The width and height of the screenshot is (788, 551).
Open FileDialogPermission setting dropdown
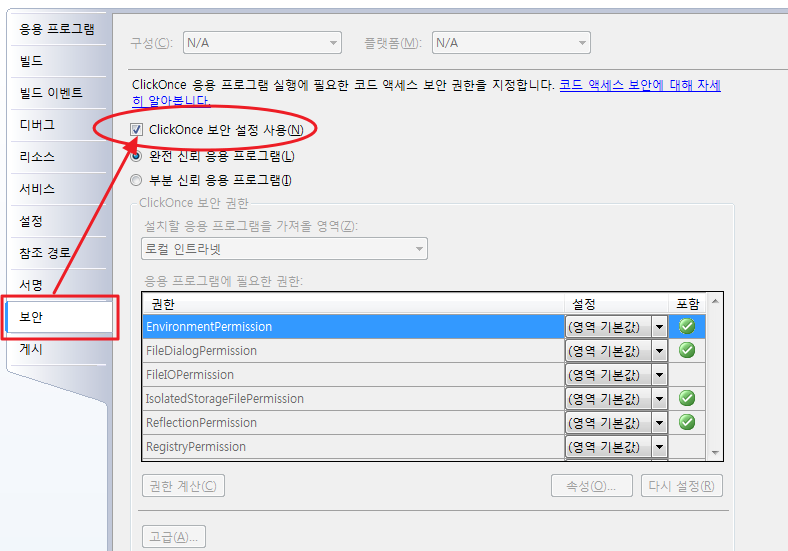pos(659,351)
